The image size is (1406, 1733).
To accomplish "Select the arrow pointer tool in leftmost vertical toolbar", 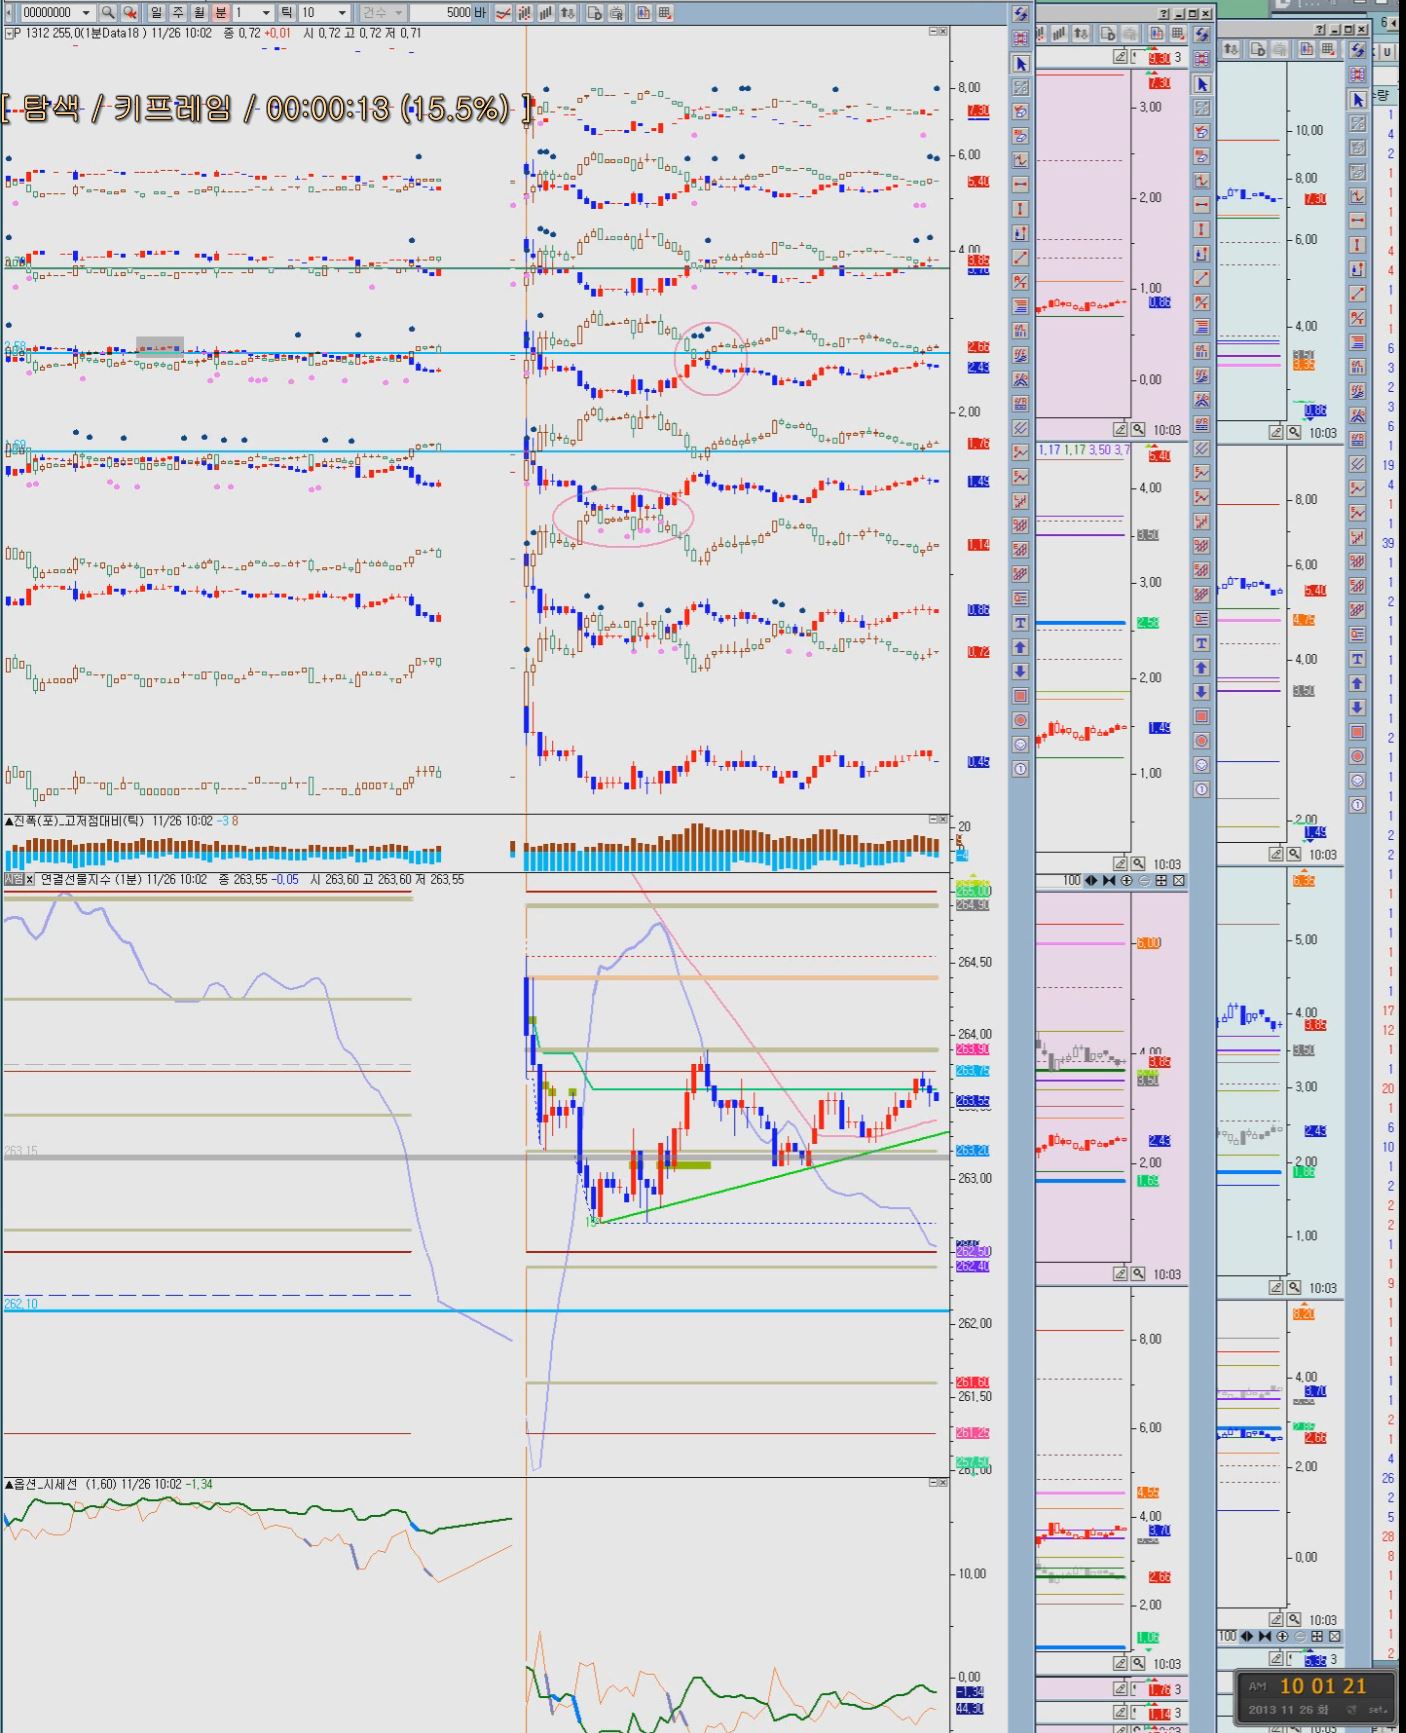I will [1021, 64].
